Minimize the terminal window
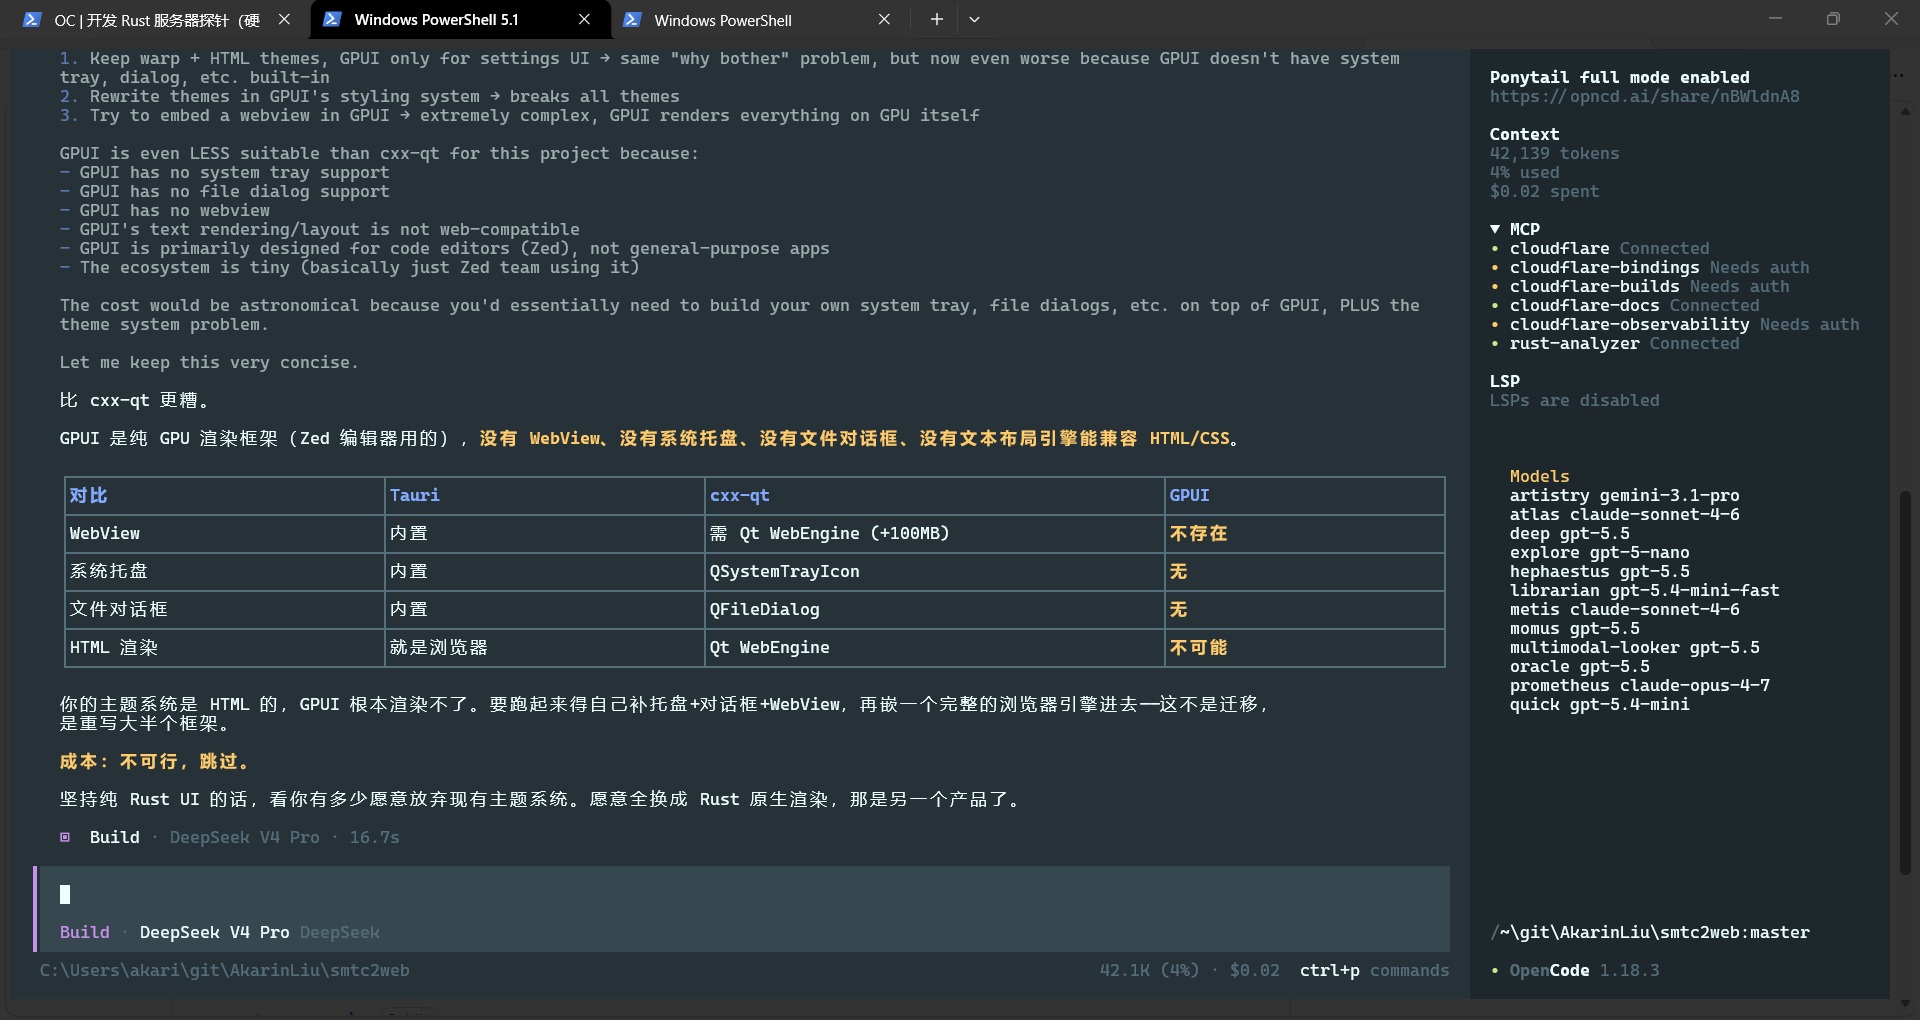 [x=1775, y=19]
